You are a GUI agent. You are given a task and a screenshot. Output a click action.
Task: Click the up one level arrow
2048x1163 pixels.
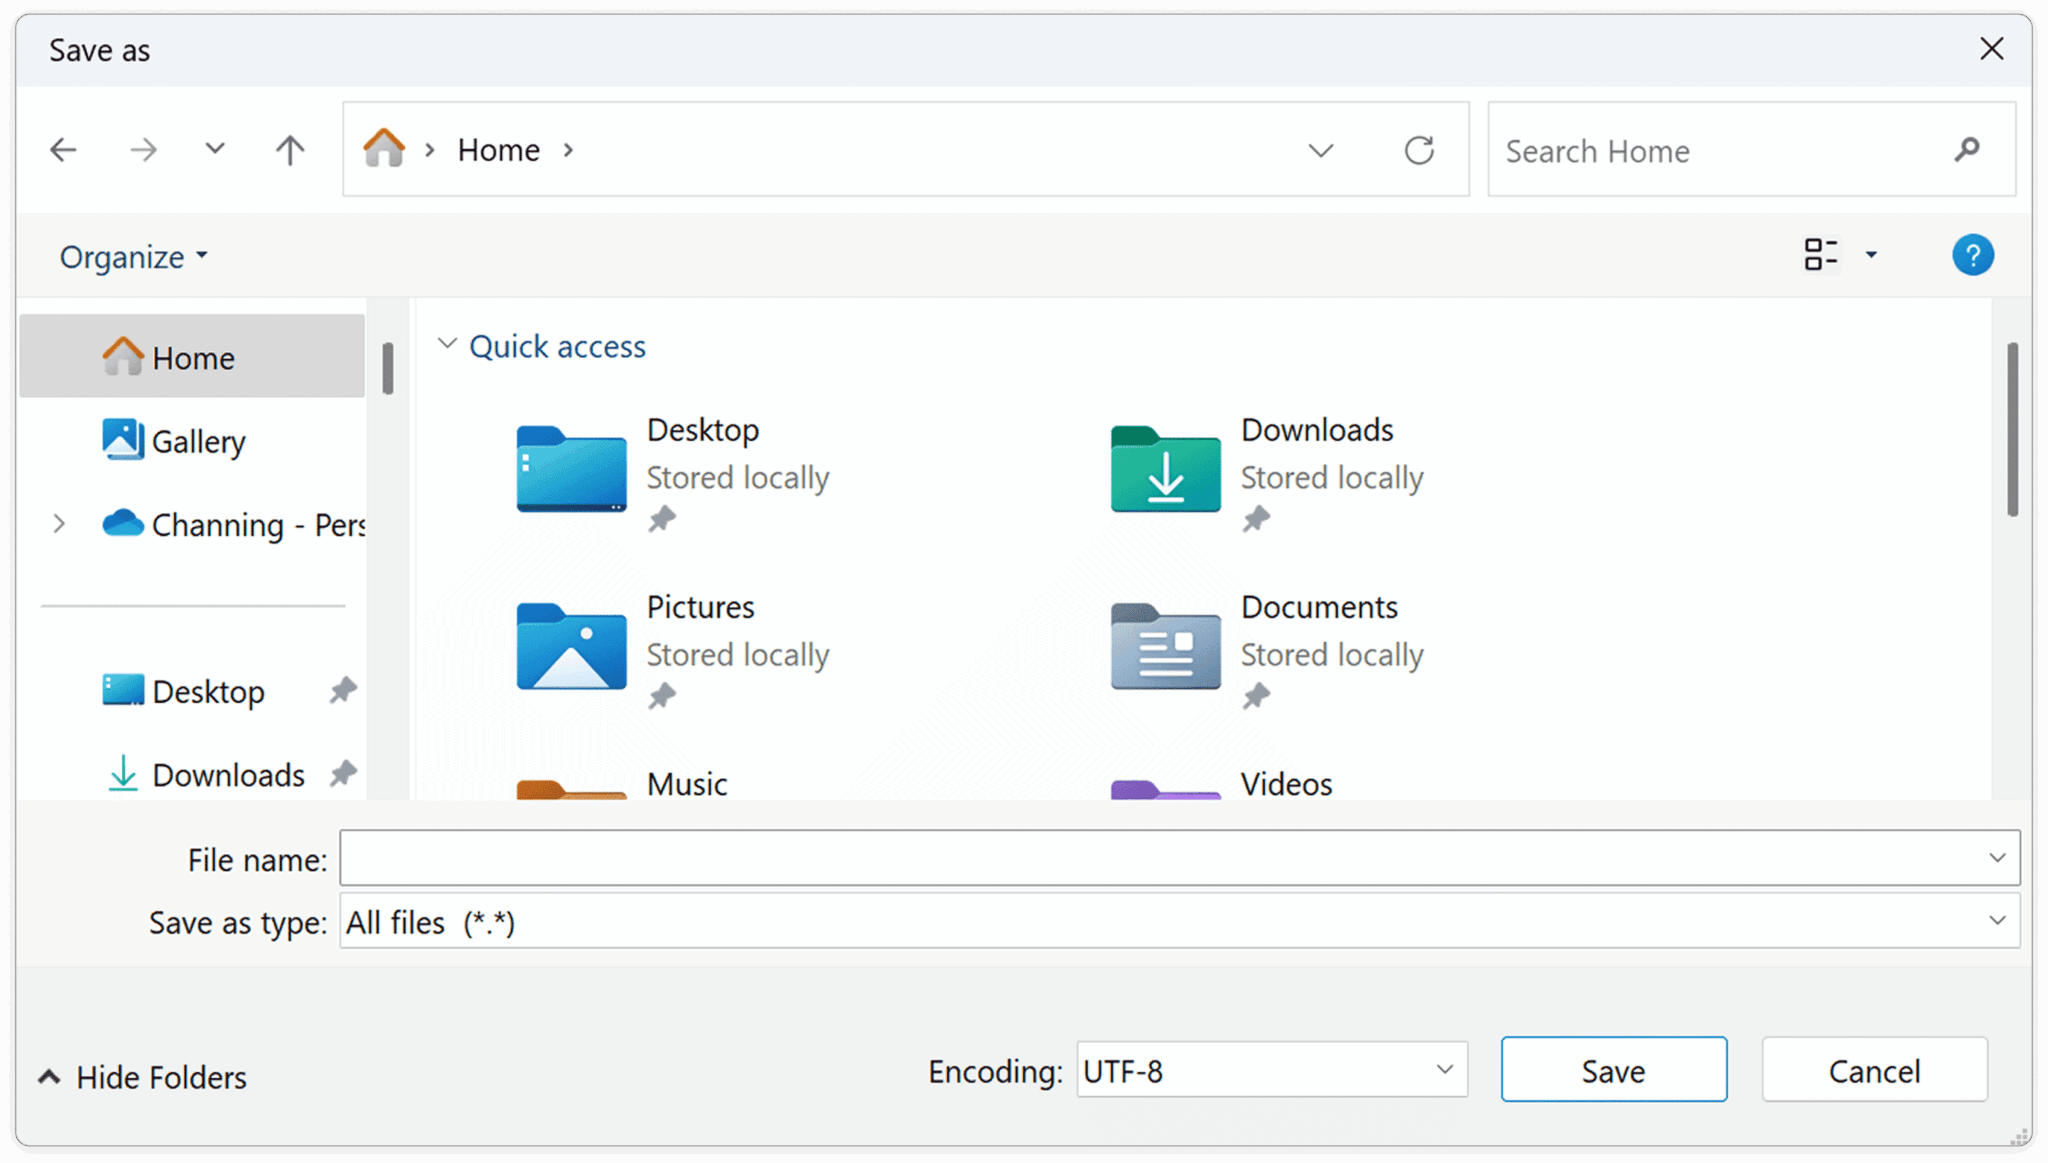(289, 149)
